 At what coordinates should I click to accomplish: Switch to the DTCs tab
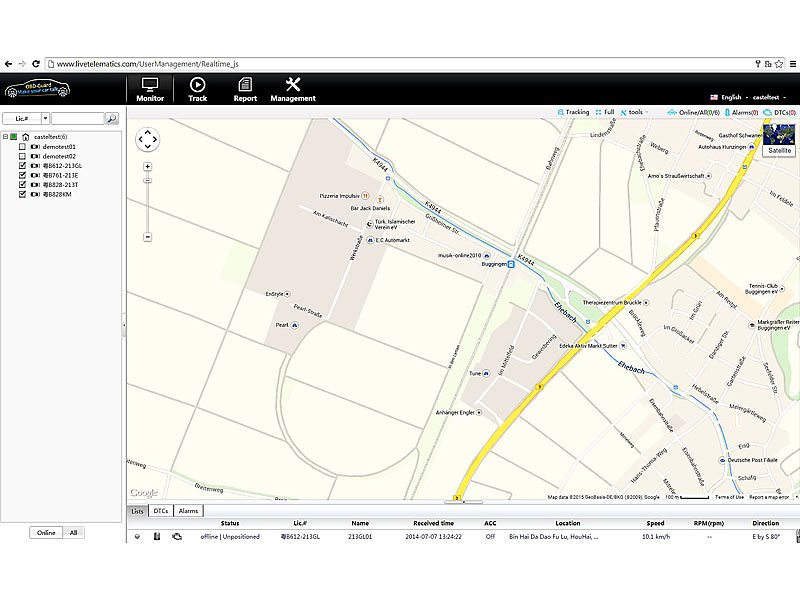point(161,511)
